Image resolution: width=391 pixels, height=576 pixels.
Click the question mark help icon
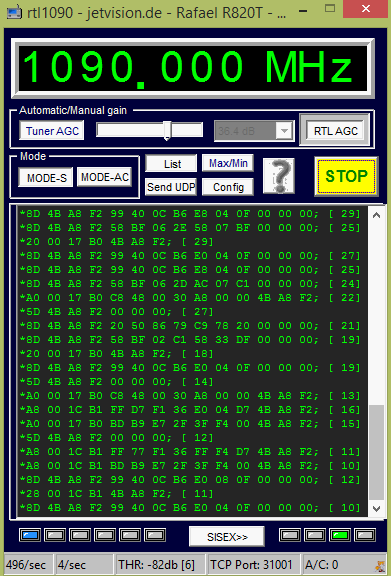pos(279,176)
